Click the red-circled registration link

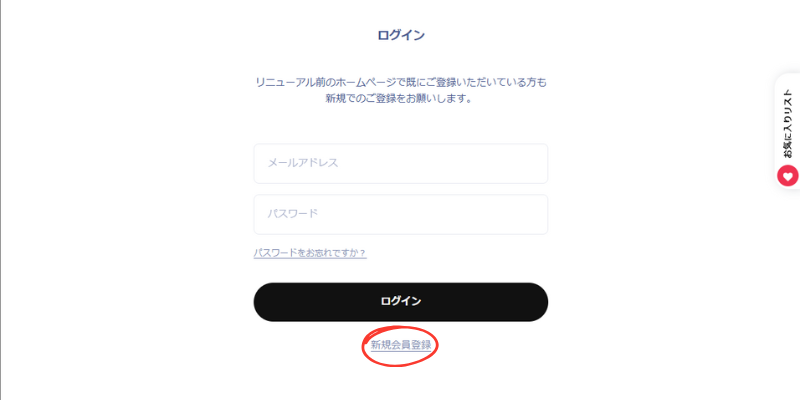click(x=401, y=345)
